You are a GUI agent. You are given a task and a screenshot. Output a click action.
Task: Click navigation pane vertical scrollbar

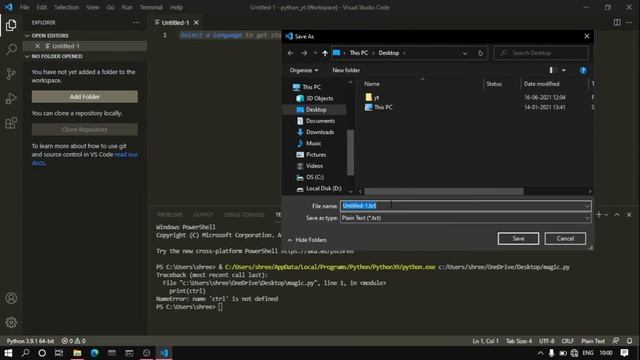click(350, 152)
